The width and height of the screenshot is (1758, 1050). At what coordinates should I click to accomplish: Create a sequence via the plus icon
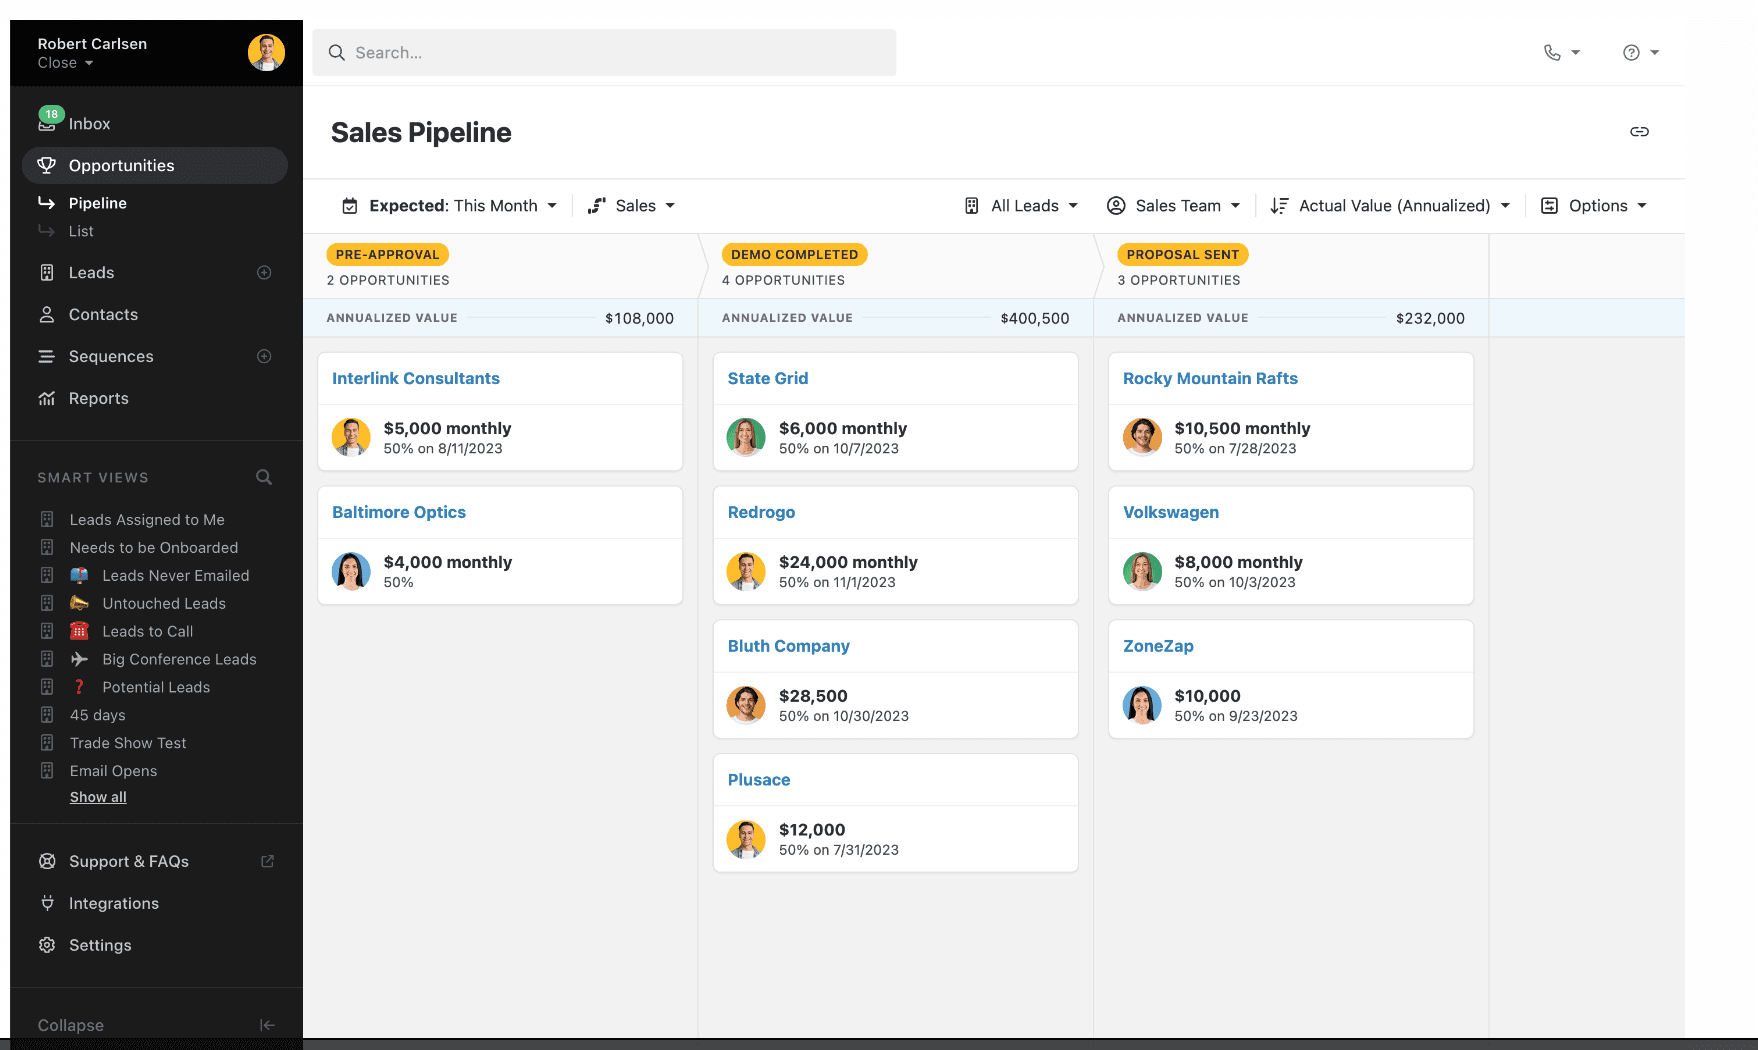(x=263, y=356)
